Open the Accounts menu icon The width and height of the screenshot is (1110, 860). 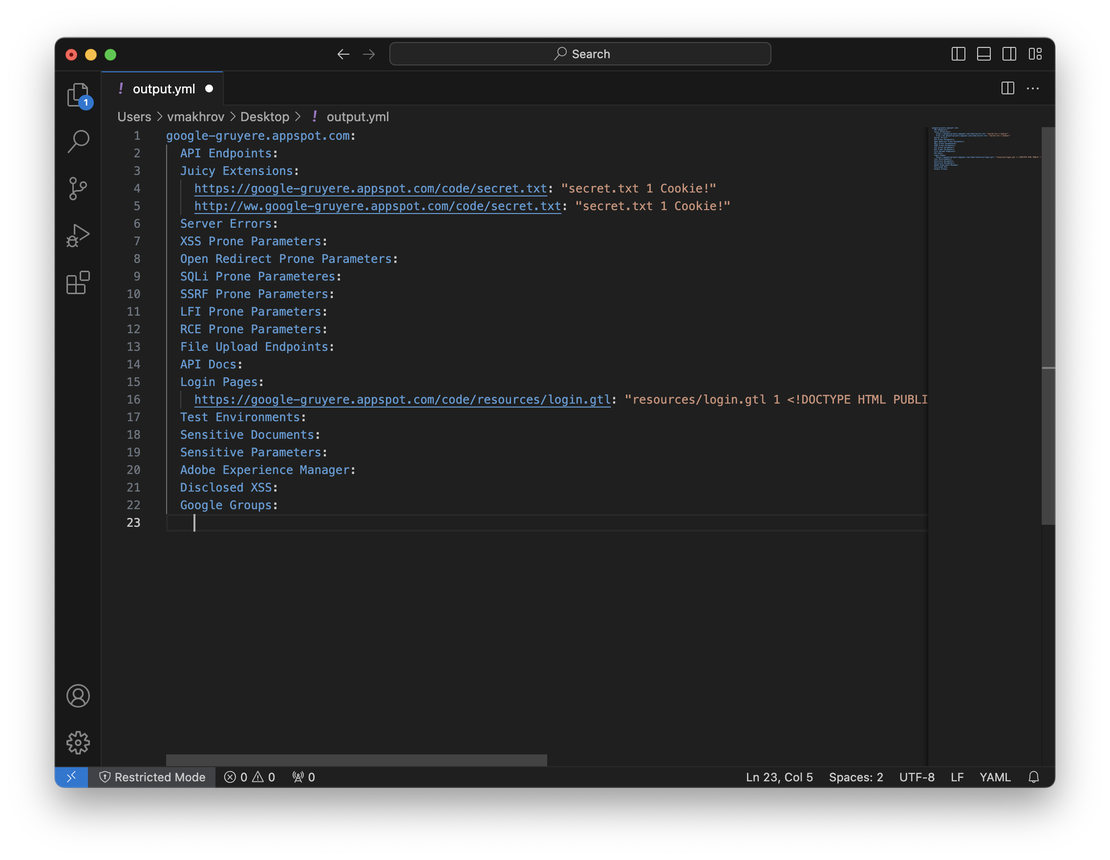click(78, 696)
